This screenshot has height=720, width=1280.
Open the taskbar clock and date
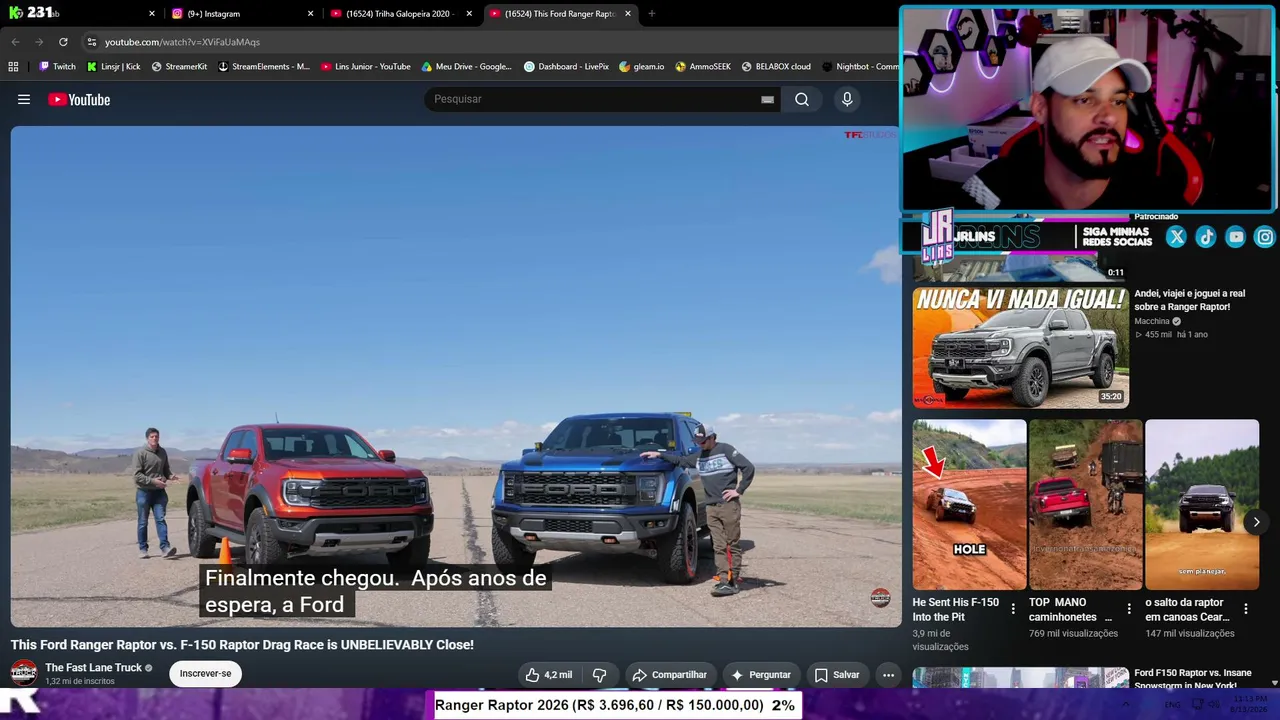1250,704
